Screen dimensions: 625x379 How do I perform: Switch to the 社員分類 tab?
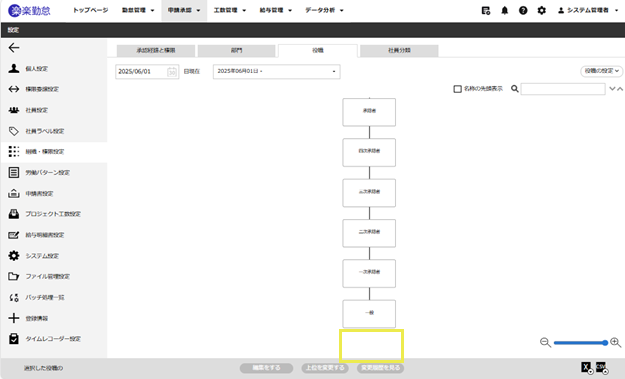[x=399, y=51]
